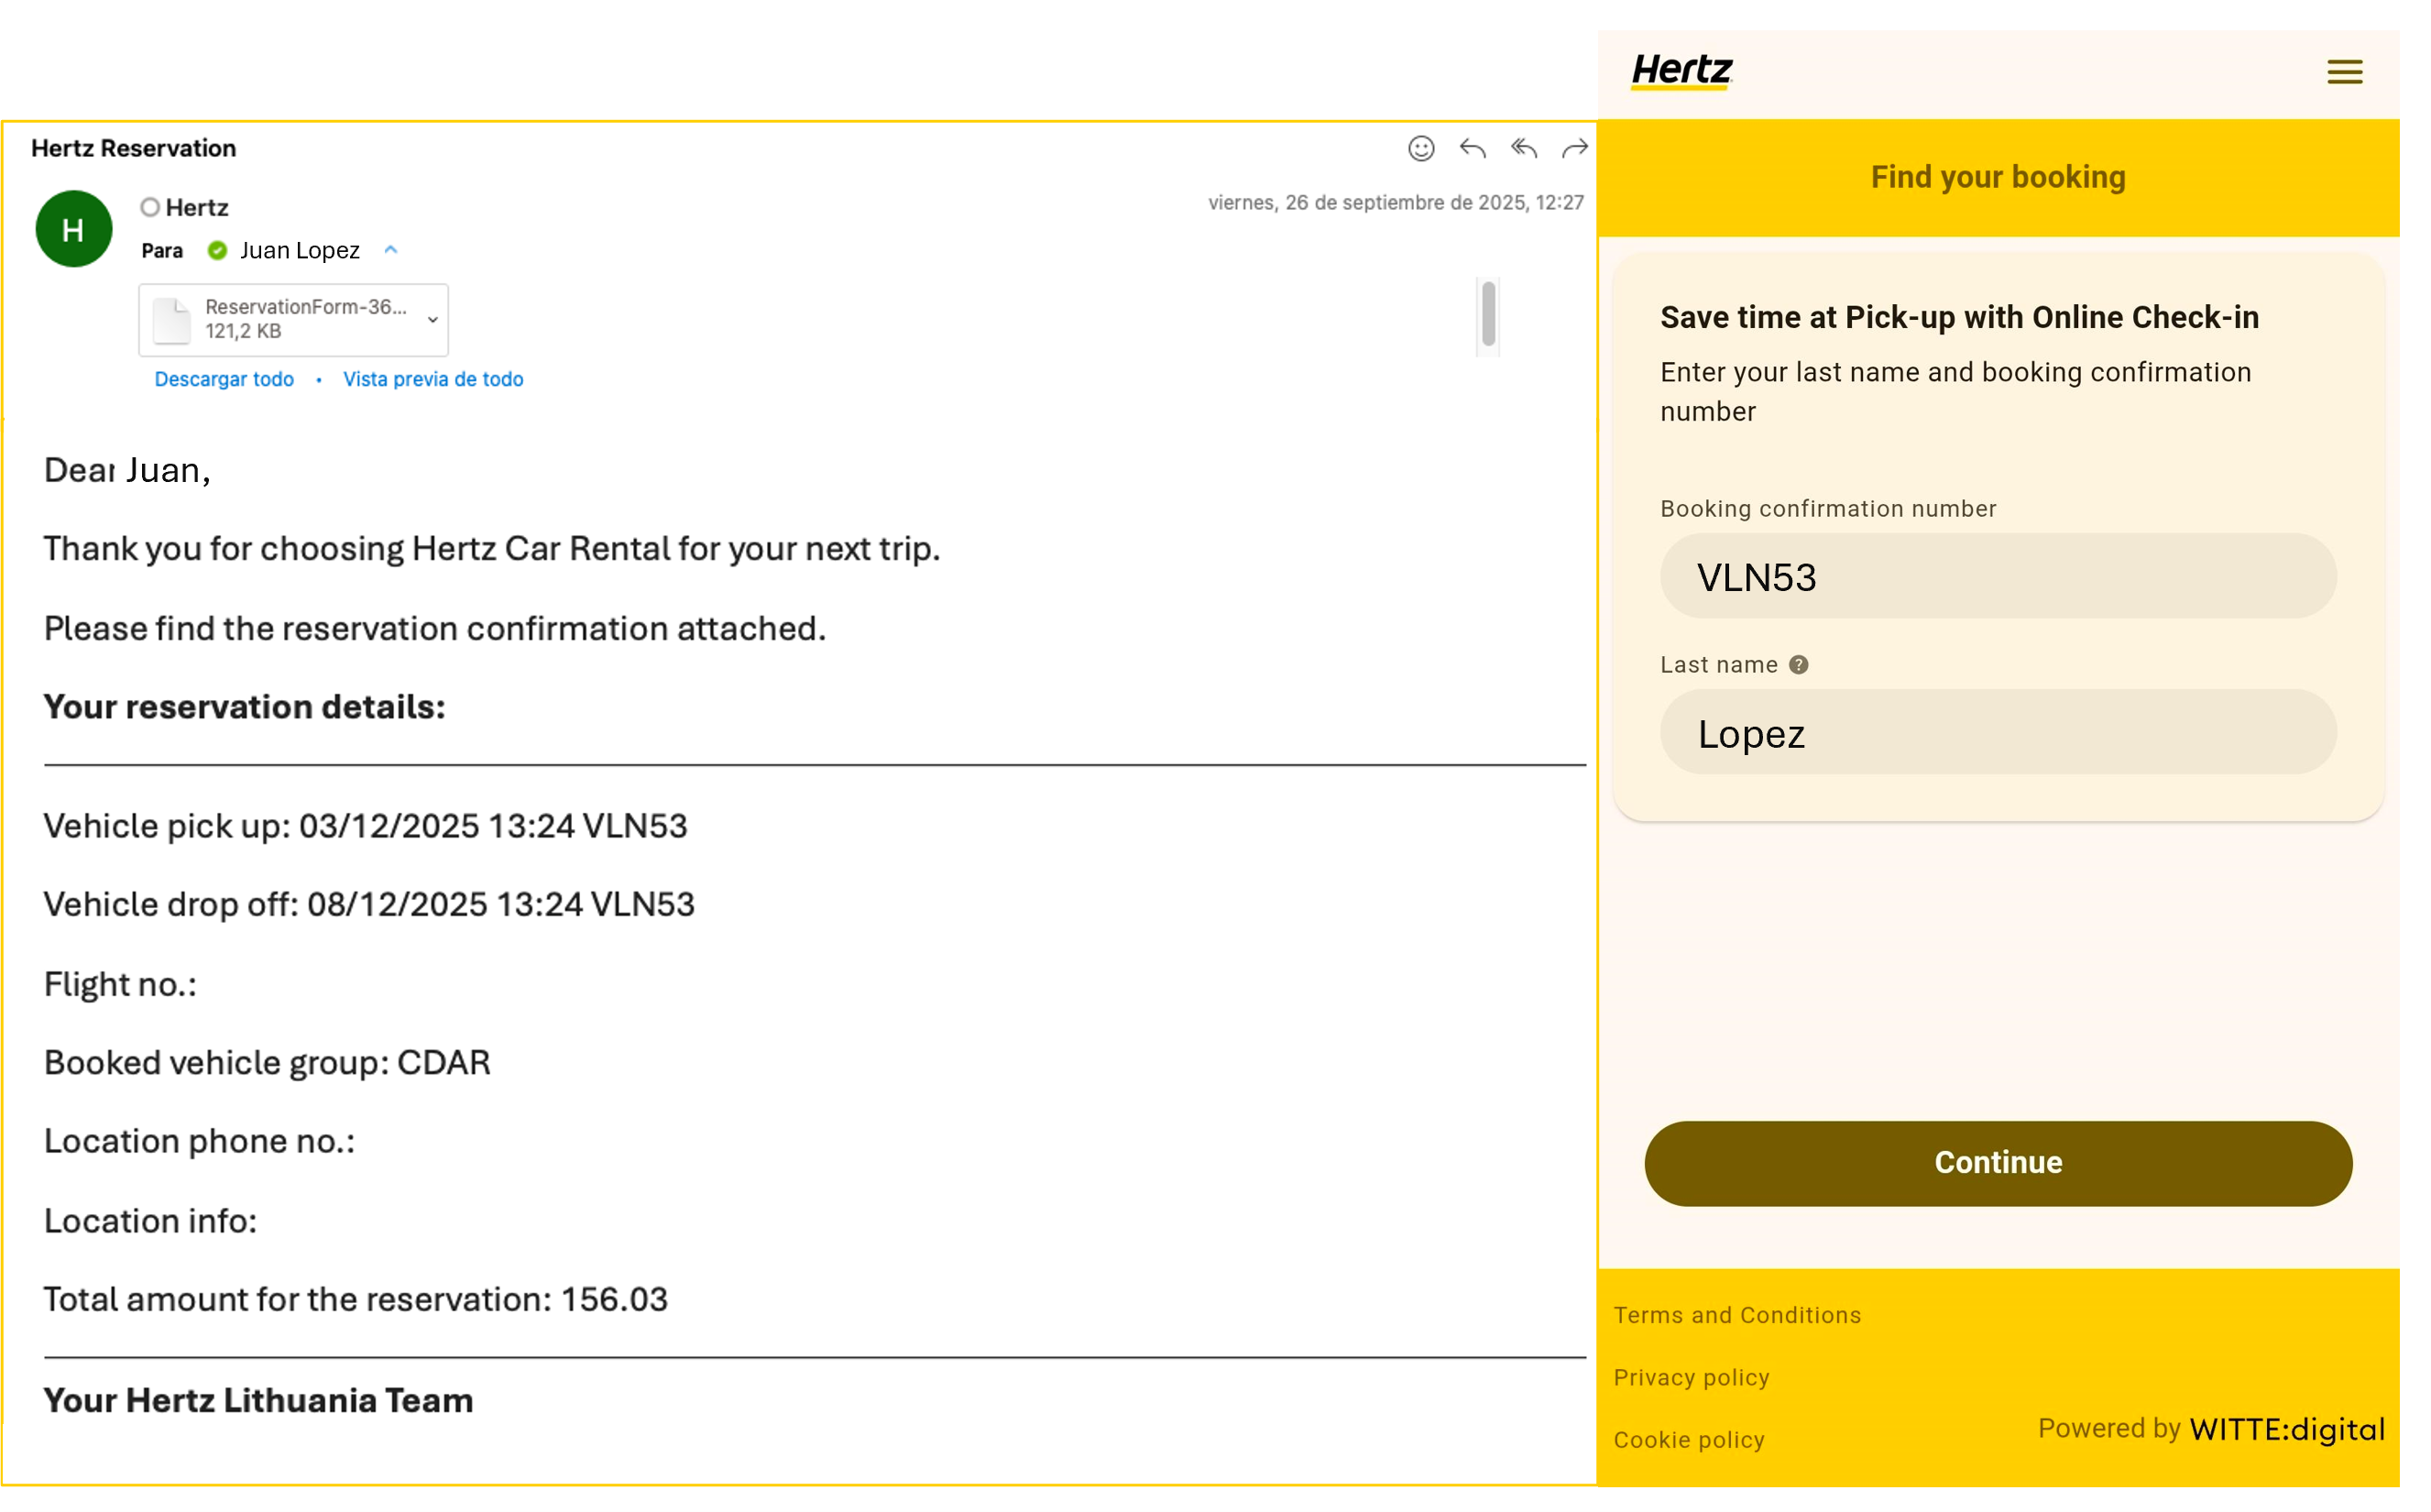Click the sender name Hertz

click(x=197, y=207)
